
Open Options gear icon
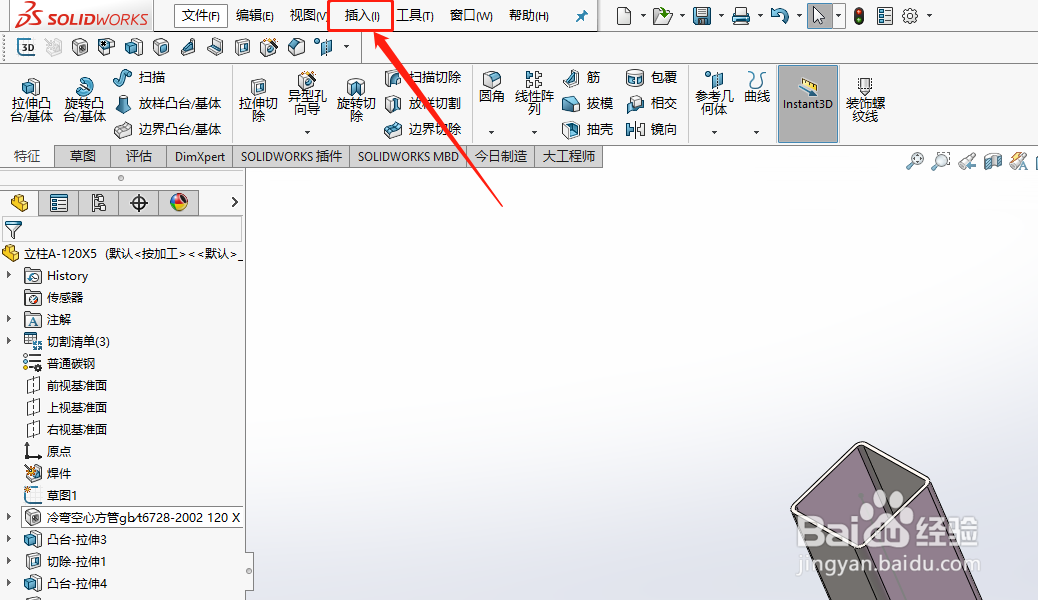910,16
